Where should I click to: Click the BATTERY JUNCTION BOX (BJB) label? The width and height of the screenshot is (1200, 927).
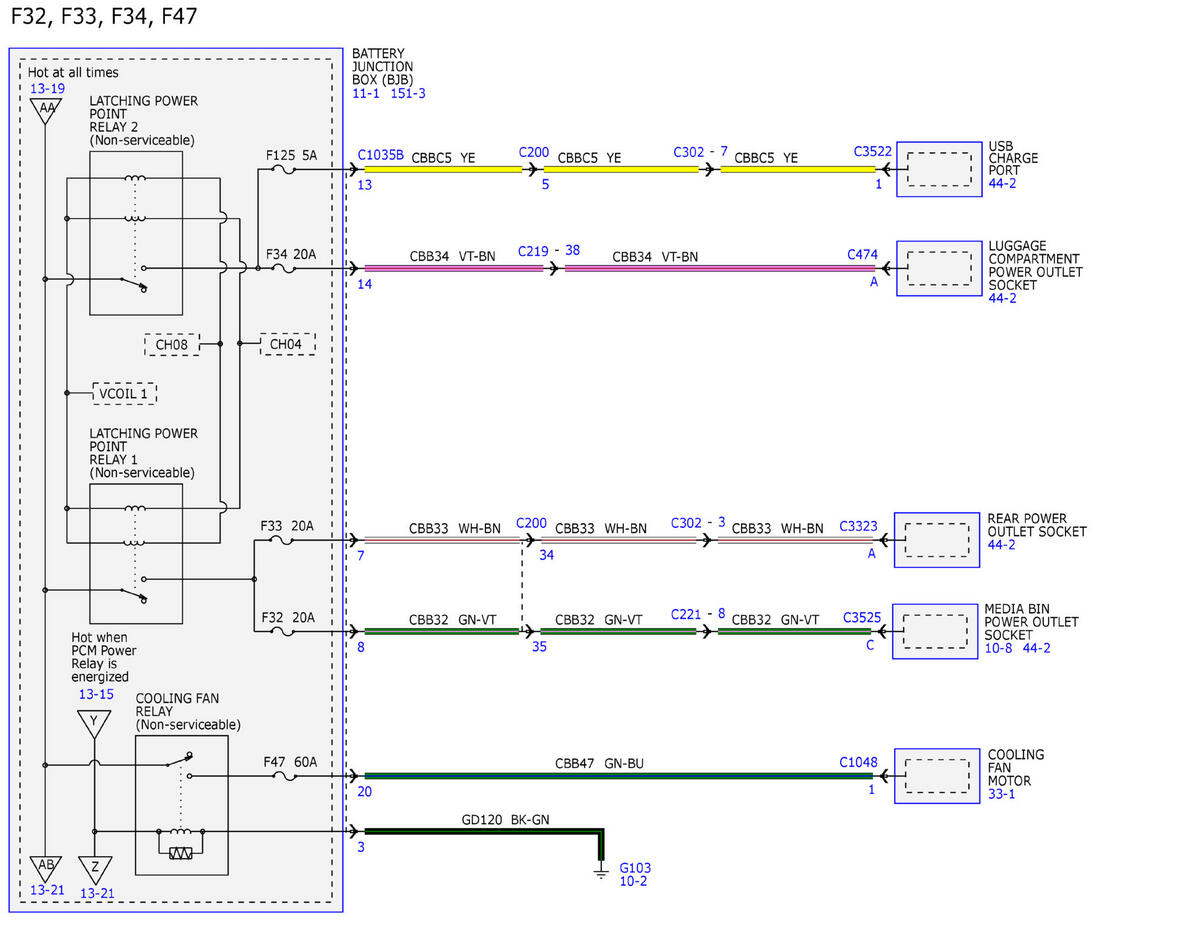pyautogui.click(x=383, y=66)
